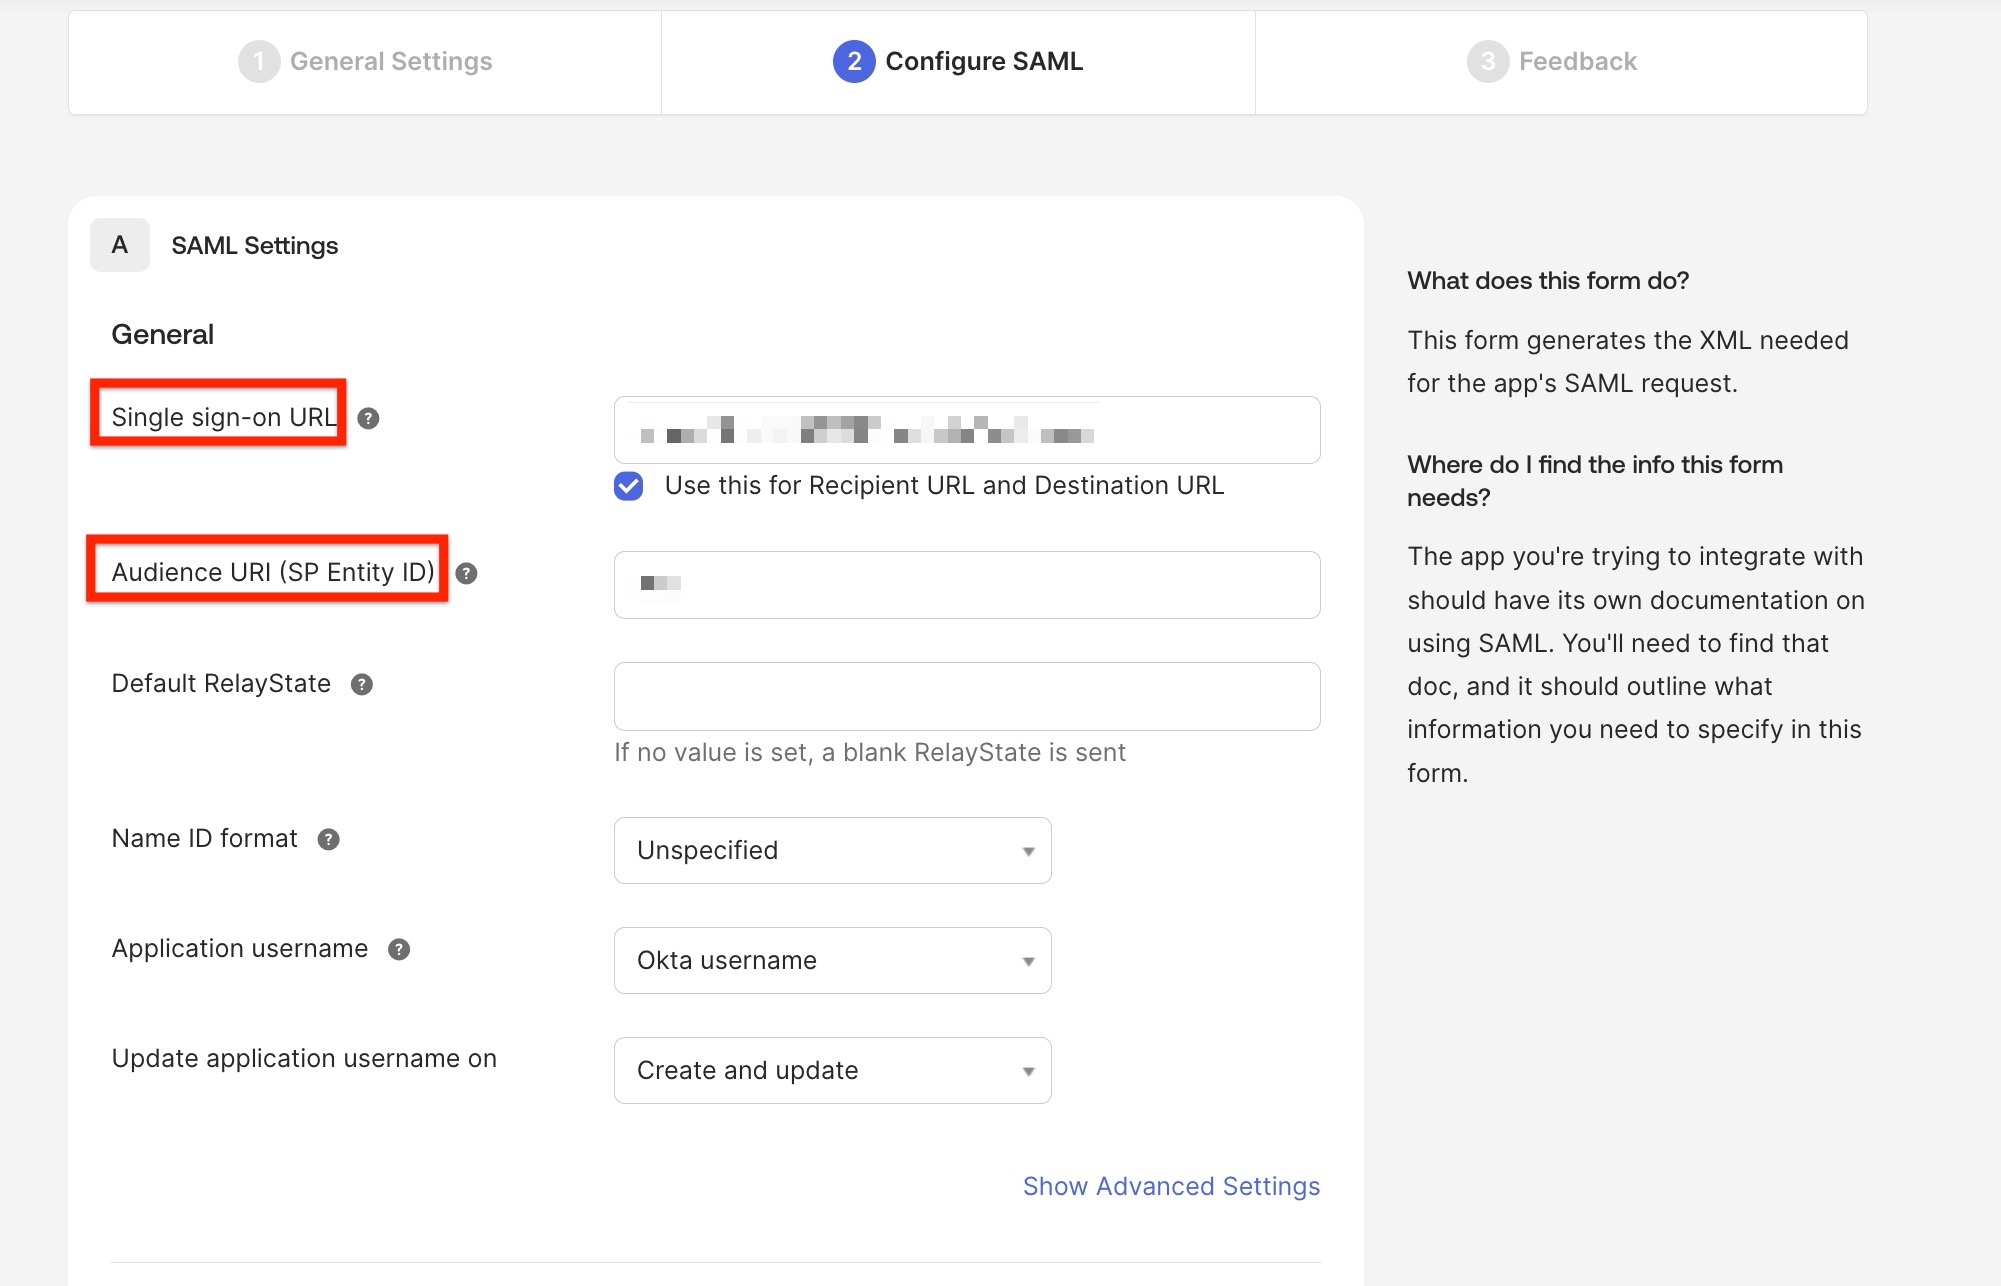This screenshot has height=1286, width=2001.
Task: Open the Single sign-on URL help tooltip
Action: [x=370, y=419]
